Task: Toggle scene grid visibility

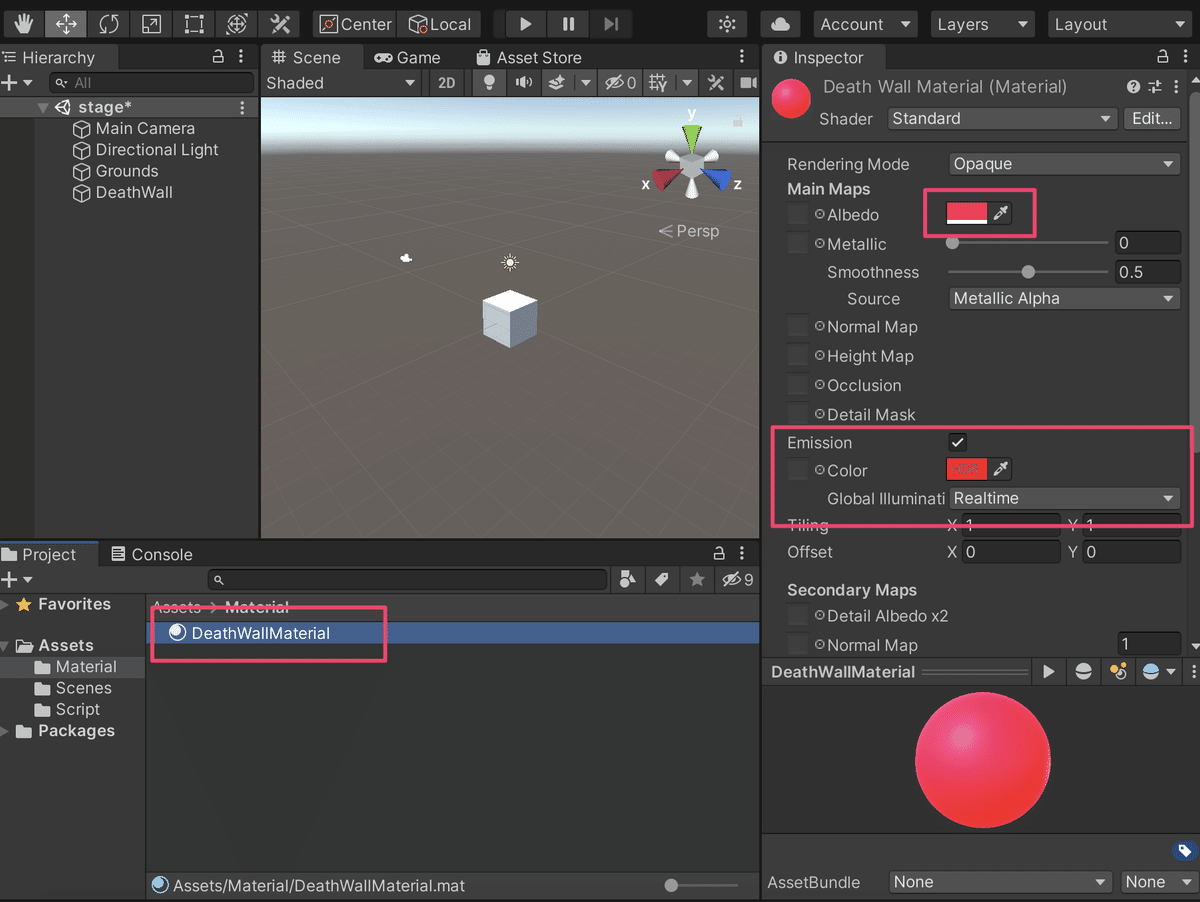Action: point(658,83)
